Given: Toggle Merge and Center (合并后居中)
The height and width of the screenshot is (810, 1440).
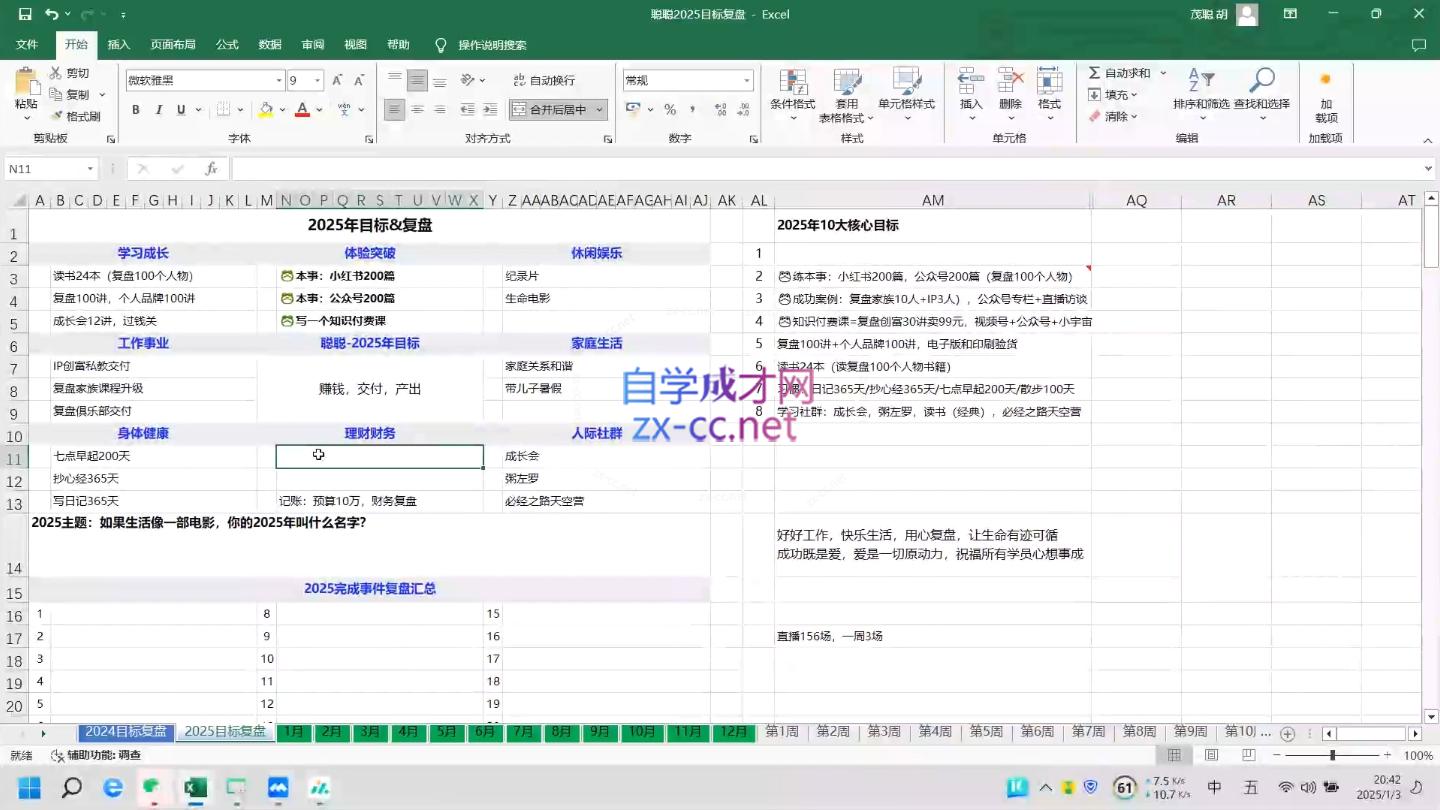Looking at the screenshot, I should pyautogui.click(x=550, y=110).
